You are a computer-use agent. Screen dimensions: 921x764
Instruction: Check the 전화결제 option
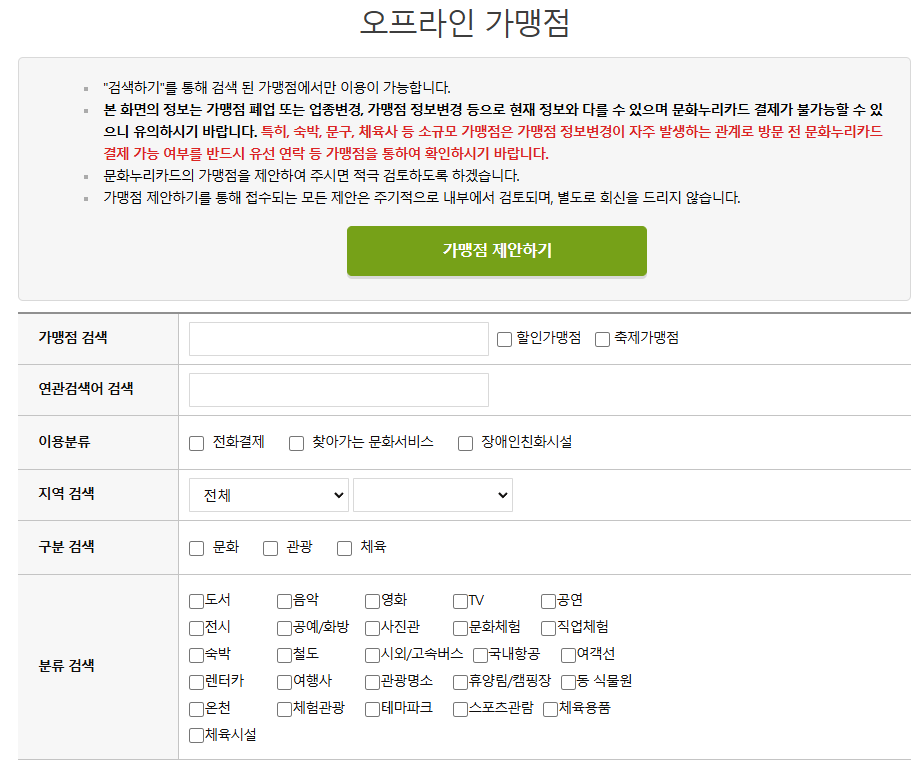click(196, 442)
